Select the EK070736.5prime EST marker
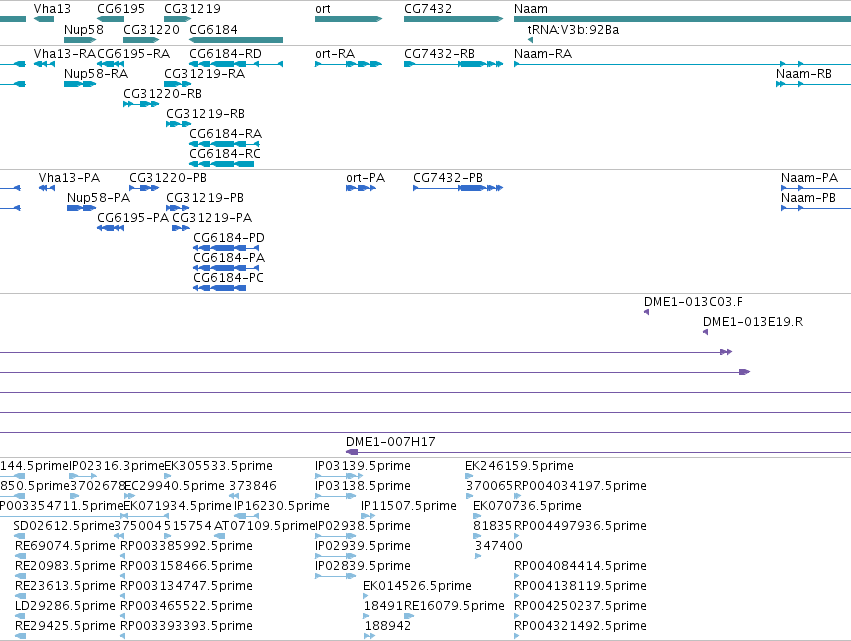The height and width of the screenshot is (641, 851). (477, 516)
